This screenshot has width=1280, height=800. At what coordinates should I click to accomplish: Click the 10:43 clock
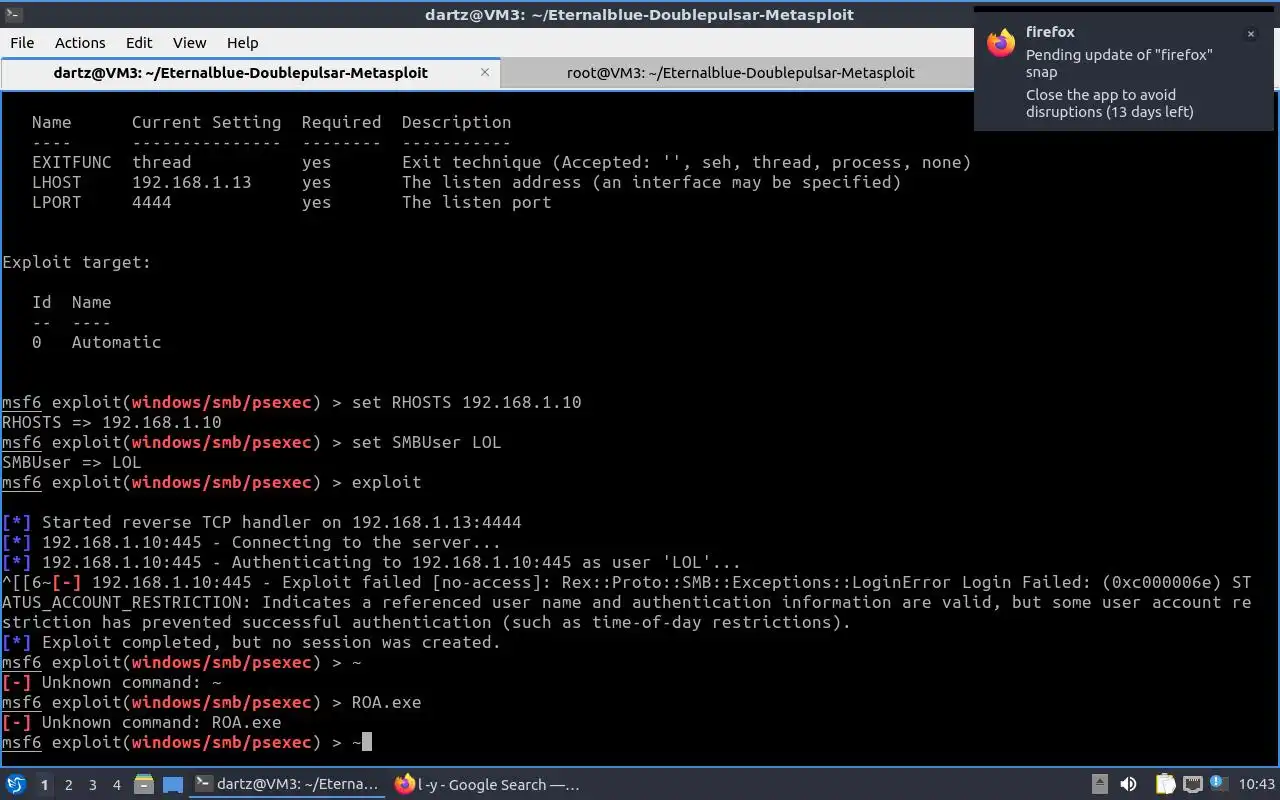point(1257,785)
